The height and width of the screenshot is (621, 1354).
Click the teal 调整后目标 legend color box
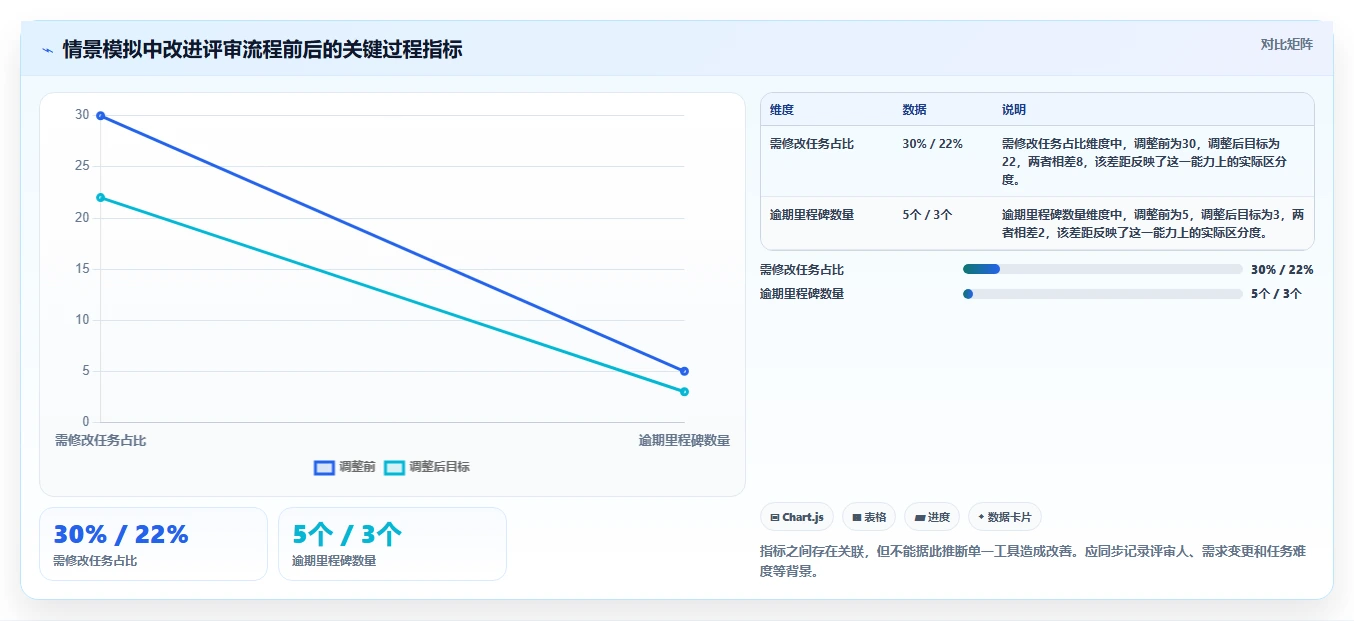[394, 467]
